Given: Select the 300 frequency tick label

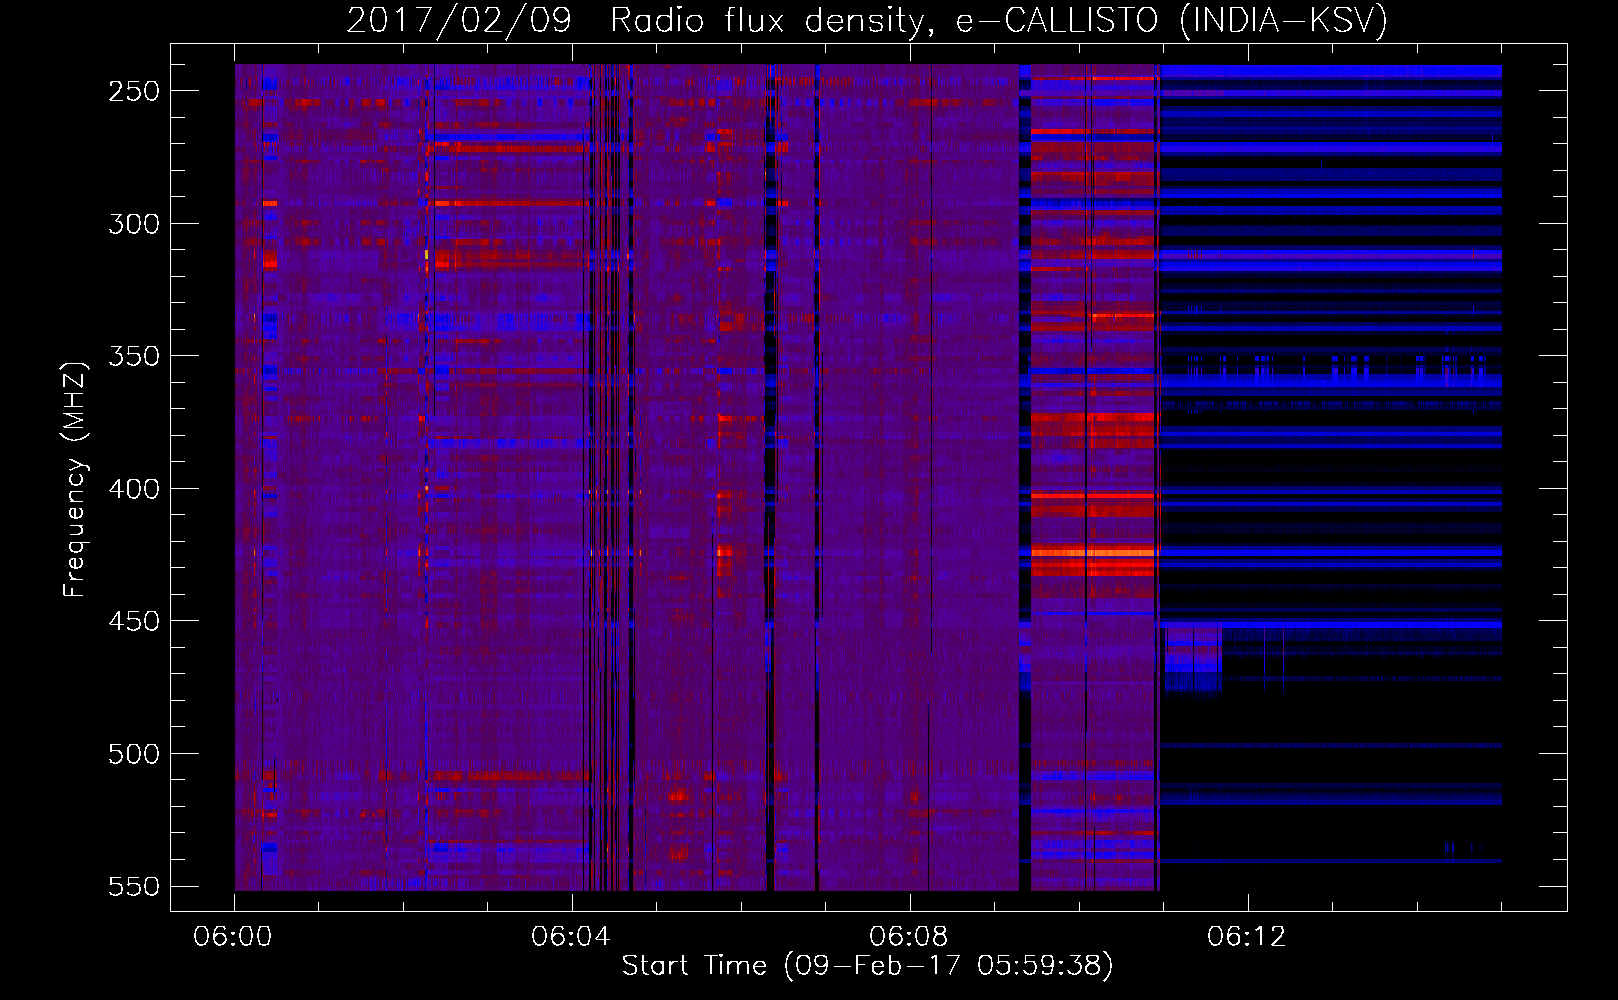Looking at the screenshot, I should pos(134,224).
